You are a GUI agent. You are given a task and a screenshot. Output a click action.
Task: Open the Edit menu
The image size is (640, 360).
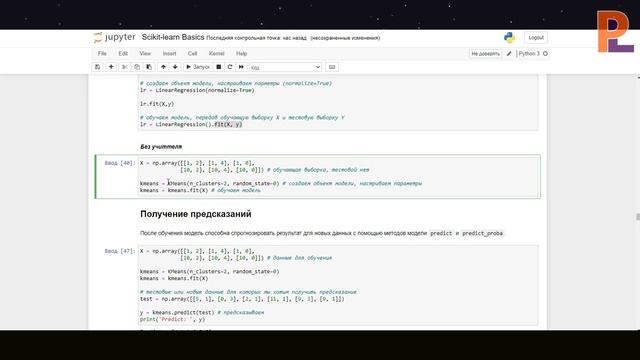123,53
